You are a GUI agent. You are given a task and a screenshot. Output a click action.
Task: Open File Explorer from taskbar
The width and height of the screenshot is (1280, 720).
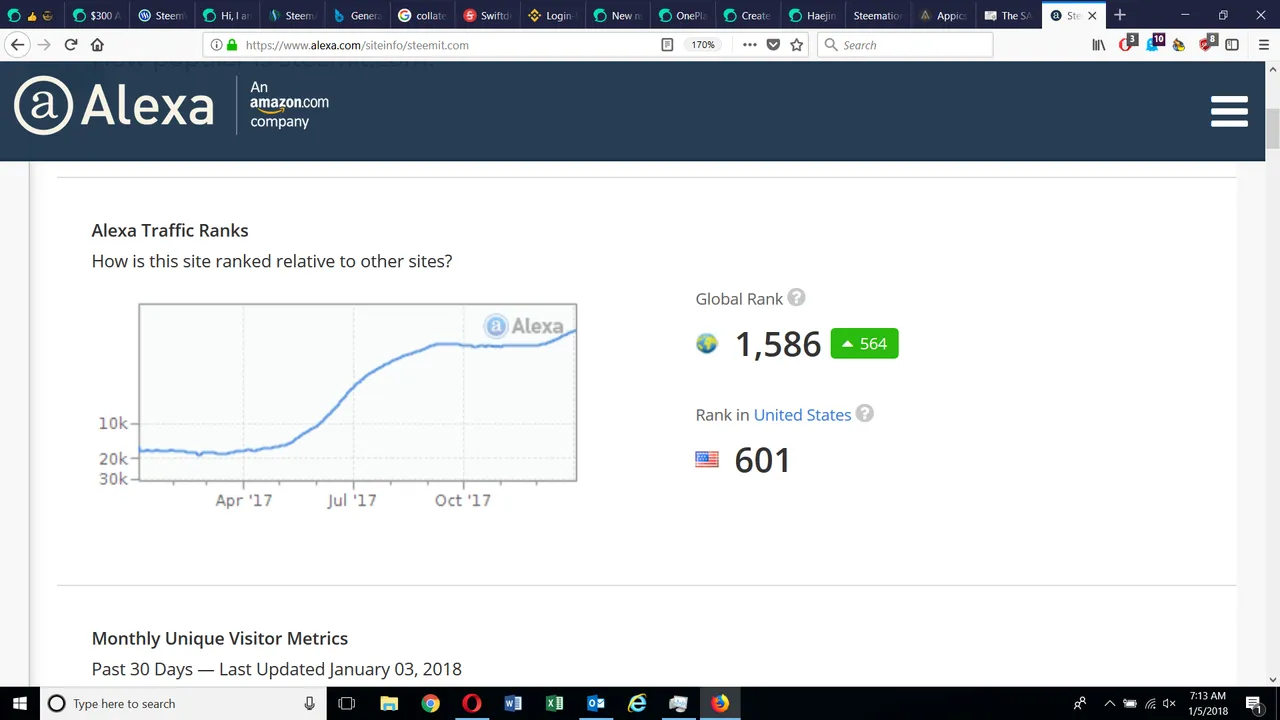click(389, 703)
